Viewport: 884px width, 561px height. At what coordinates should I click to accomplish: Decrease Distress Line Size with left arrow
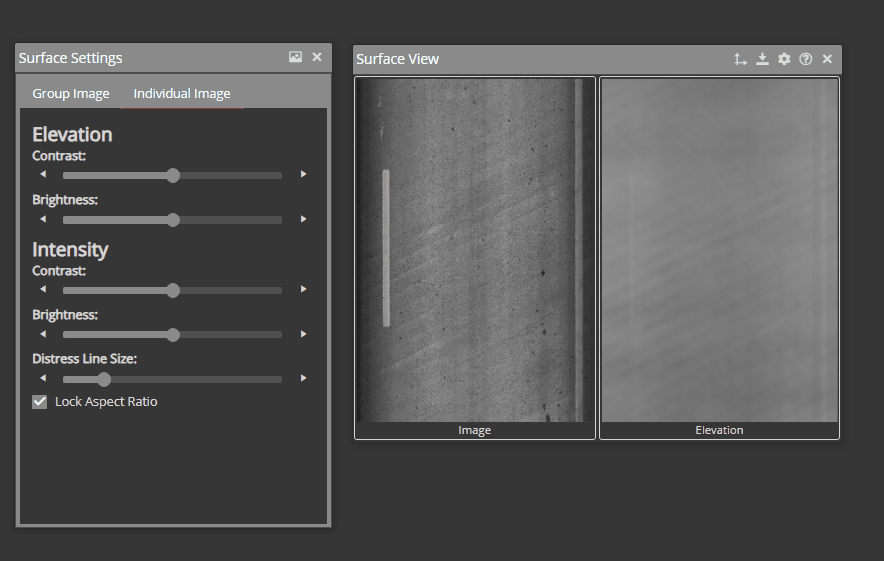click(43, 379)
